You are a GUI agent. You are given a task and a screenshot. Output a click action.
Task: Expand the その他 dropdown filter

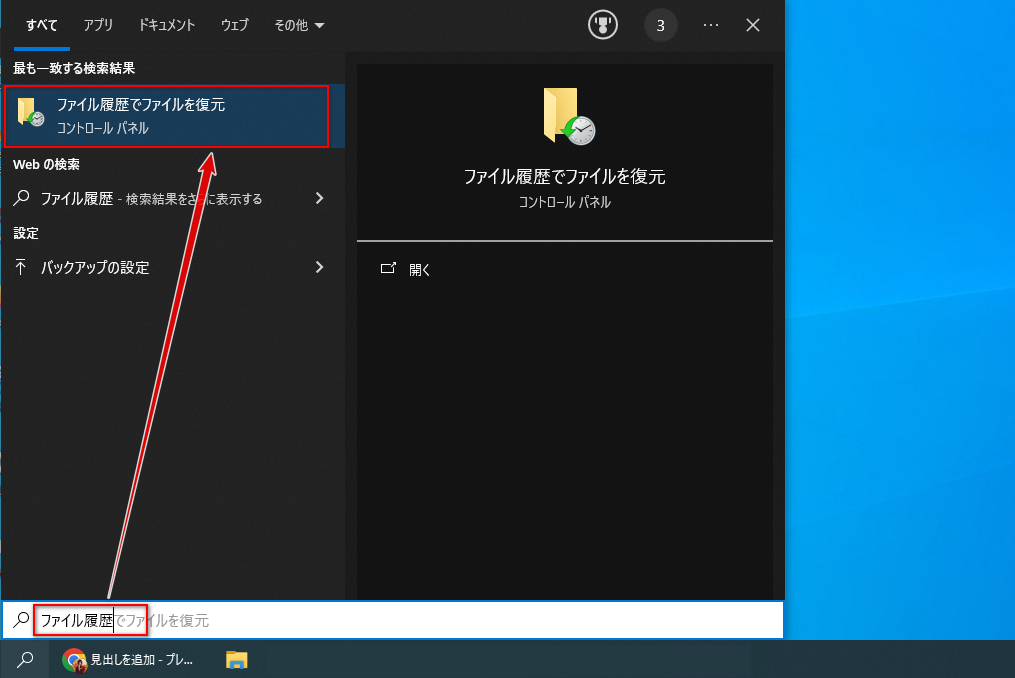pyautogui.click(x=299, y=25)
